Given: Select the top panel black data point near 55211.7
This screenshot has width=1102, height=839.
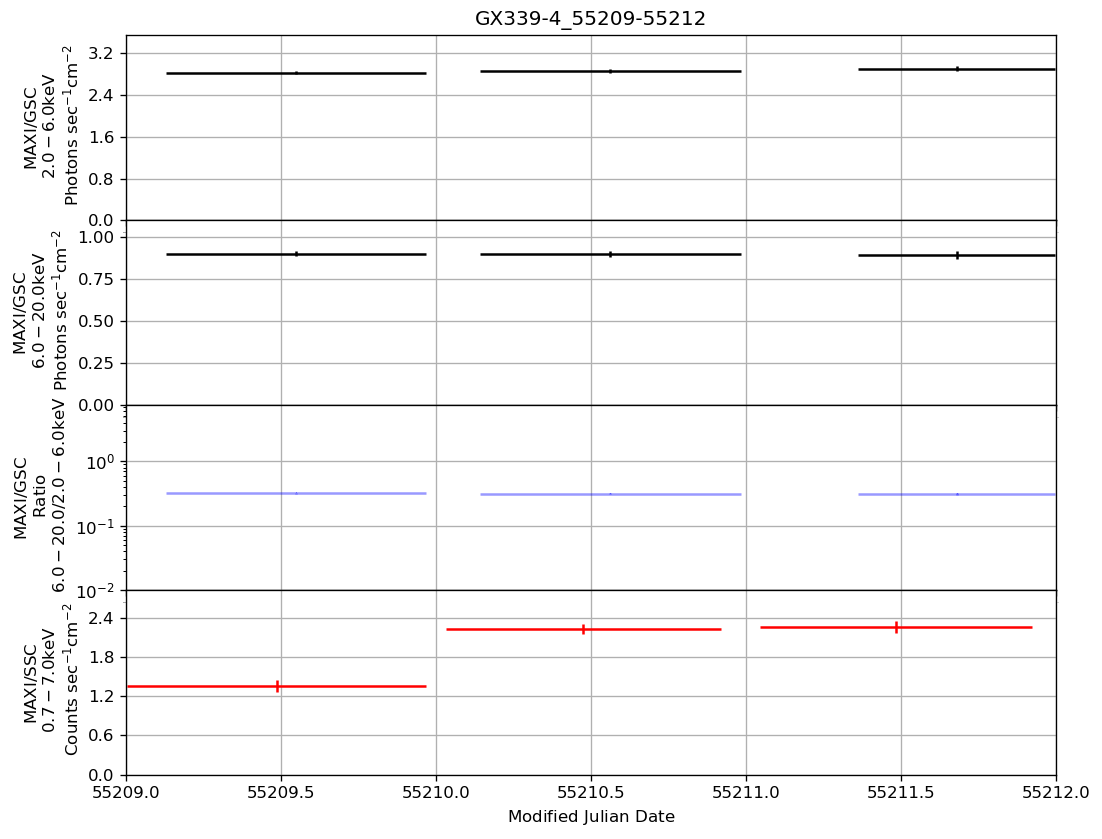Looking at the screenshot, I should coord(957,70).
